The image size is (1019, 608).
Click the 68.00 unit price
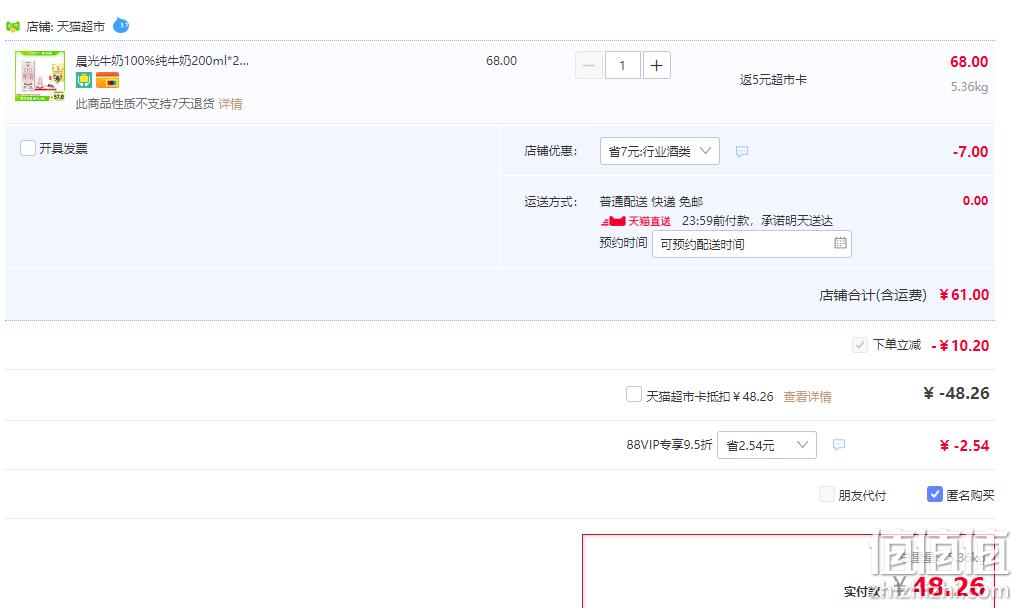(502, 60)
